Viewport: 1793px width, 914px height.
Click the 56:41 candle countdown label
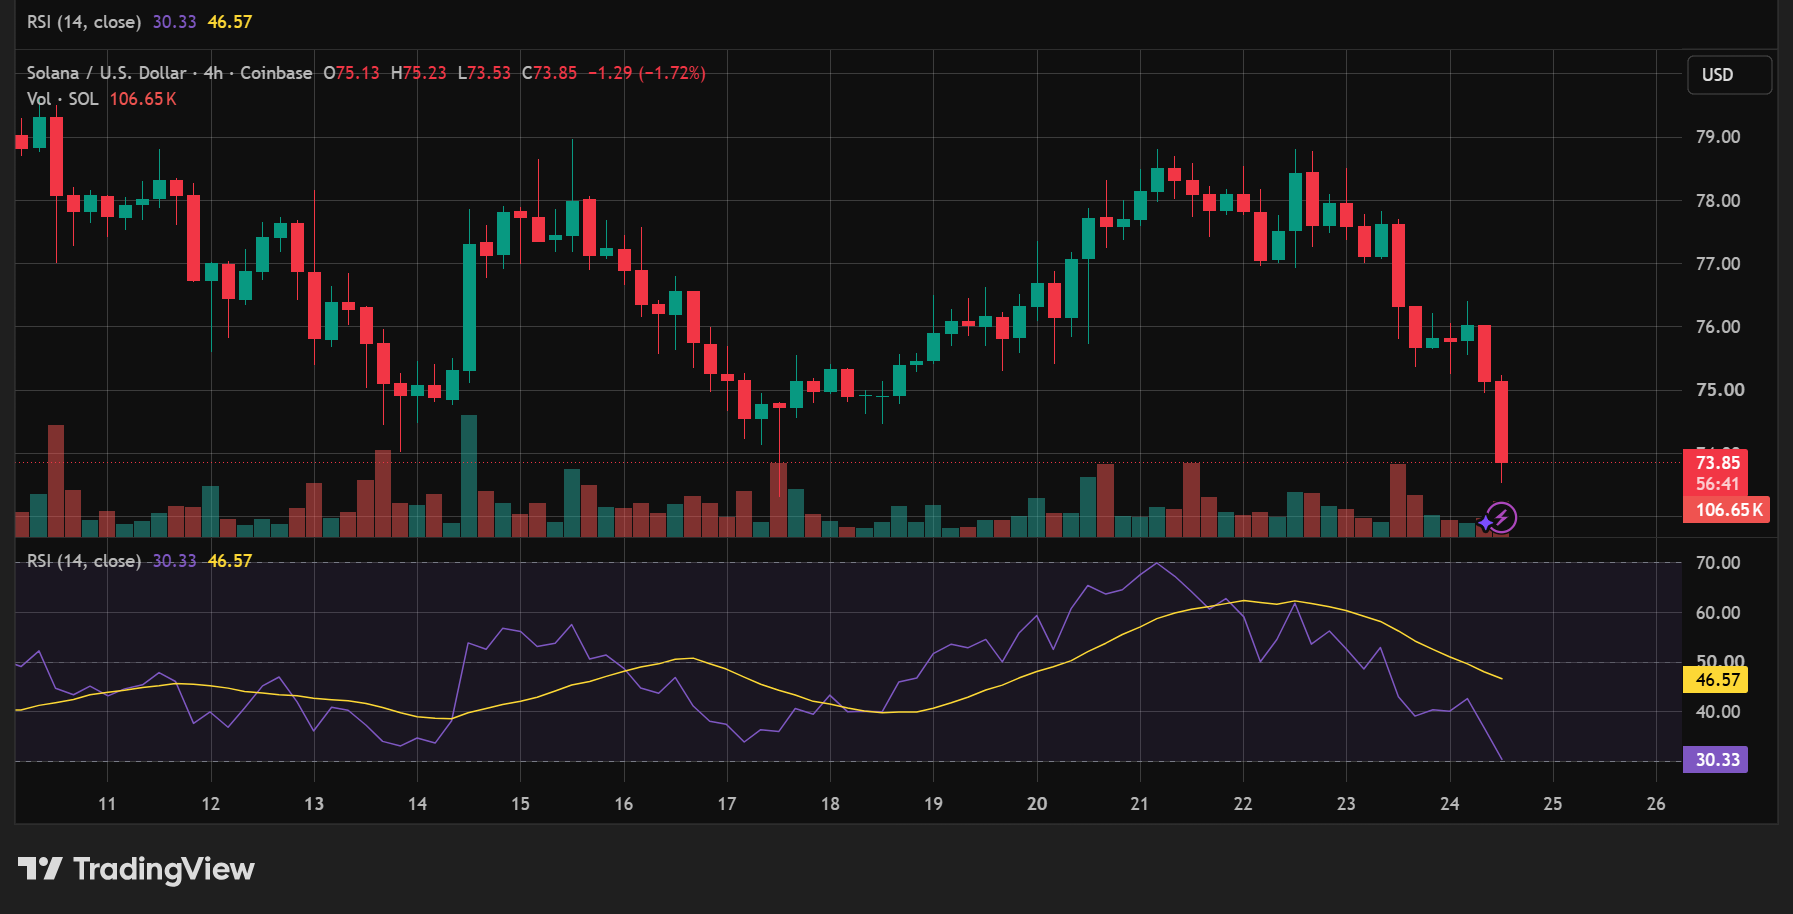(x=1717, y=484)
